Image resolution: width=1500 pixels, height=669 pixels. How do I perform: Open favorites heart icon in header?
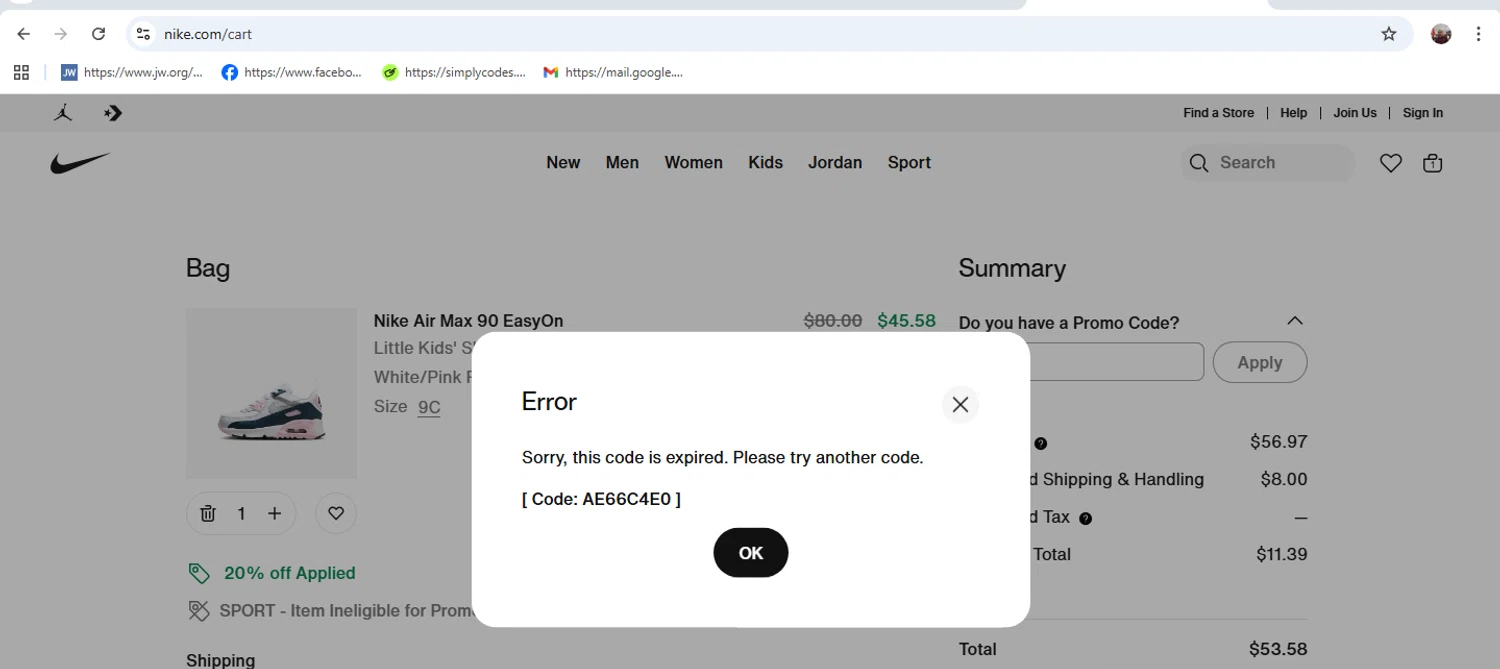[x=1390, y=163]
